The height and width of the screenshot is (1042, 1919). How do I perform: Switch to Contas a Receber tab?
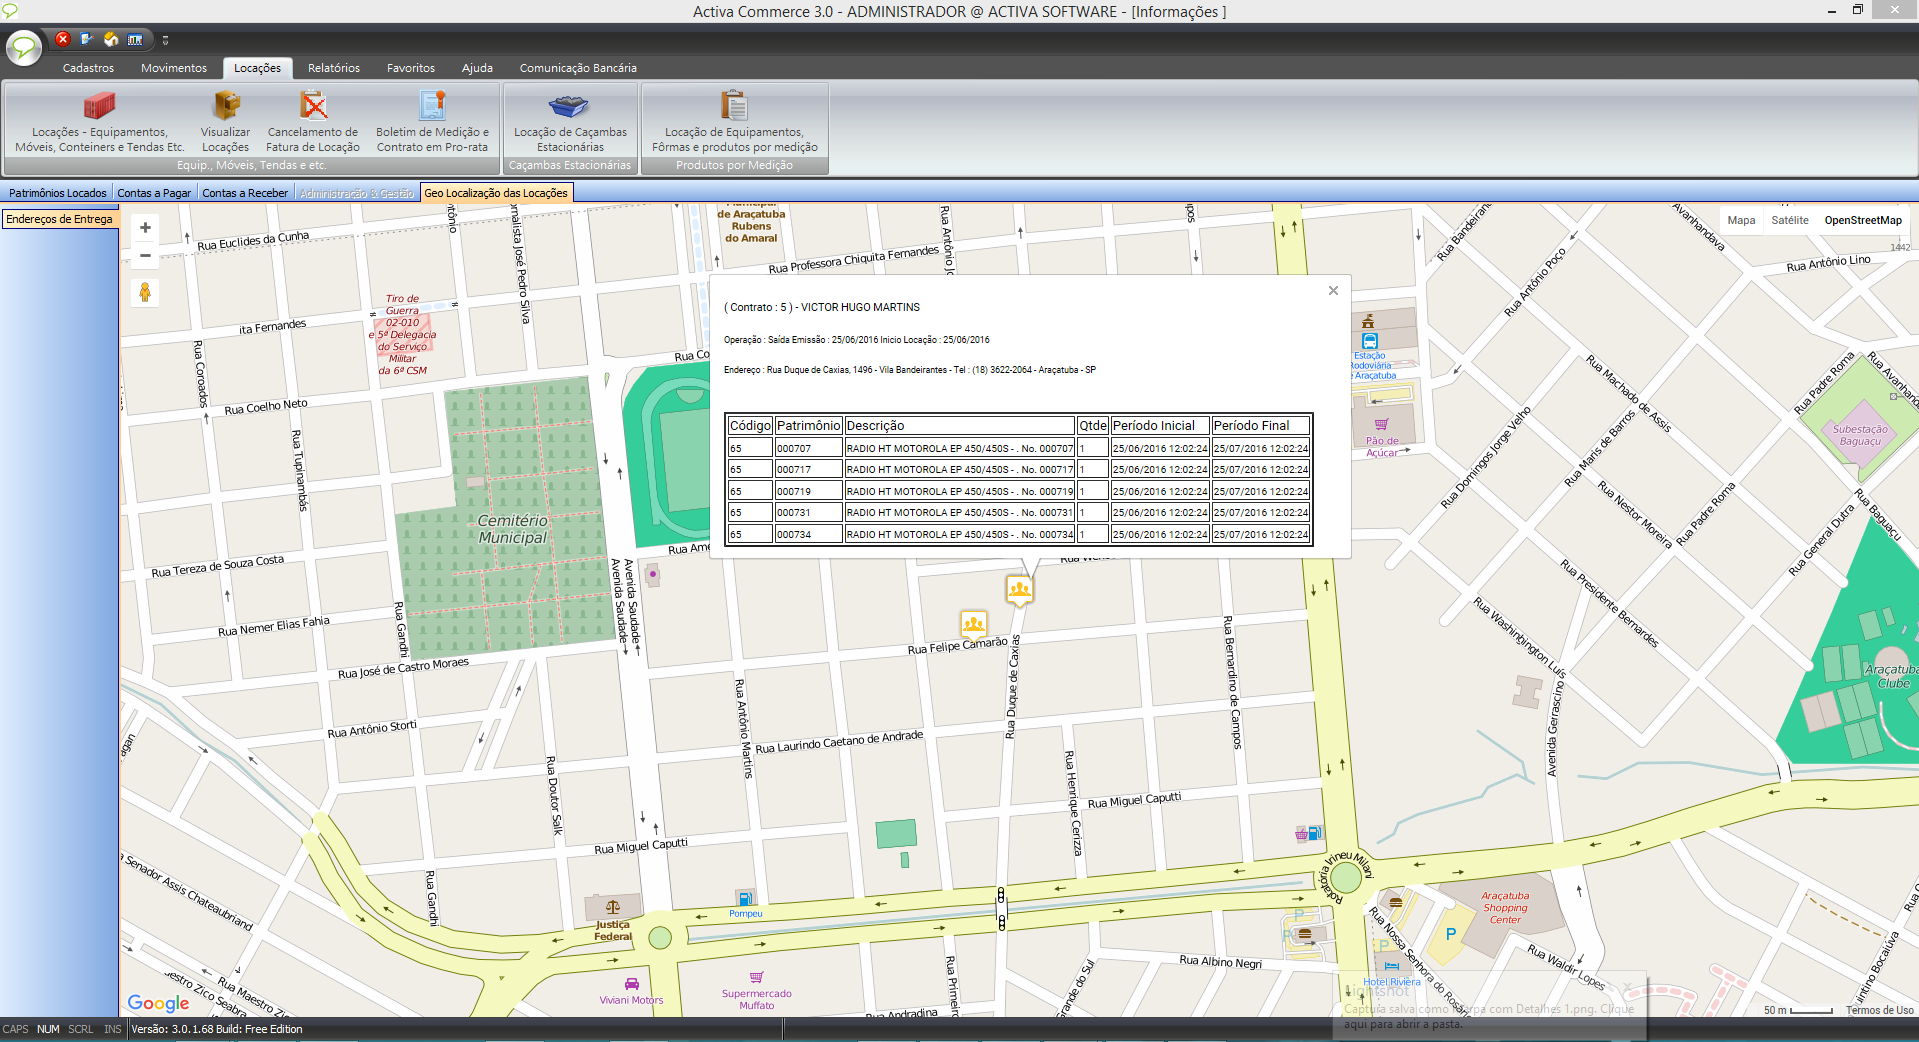tap(245, 193)
